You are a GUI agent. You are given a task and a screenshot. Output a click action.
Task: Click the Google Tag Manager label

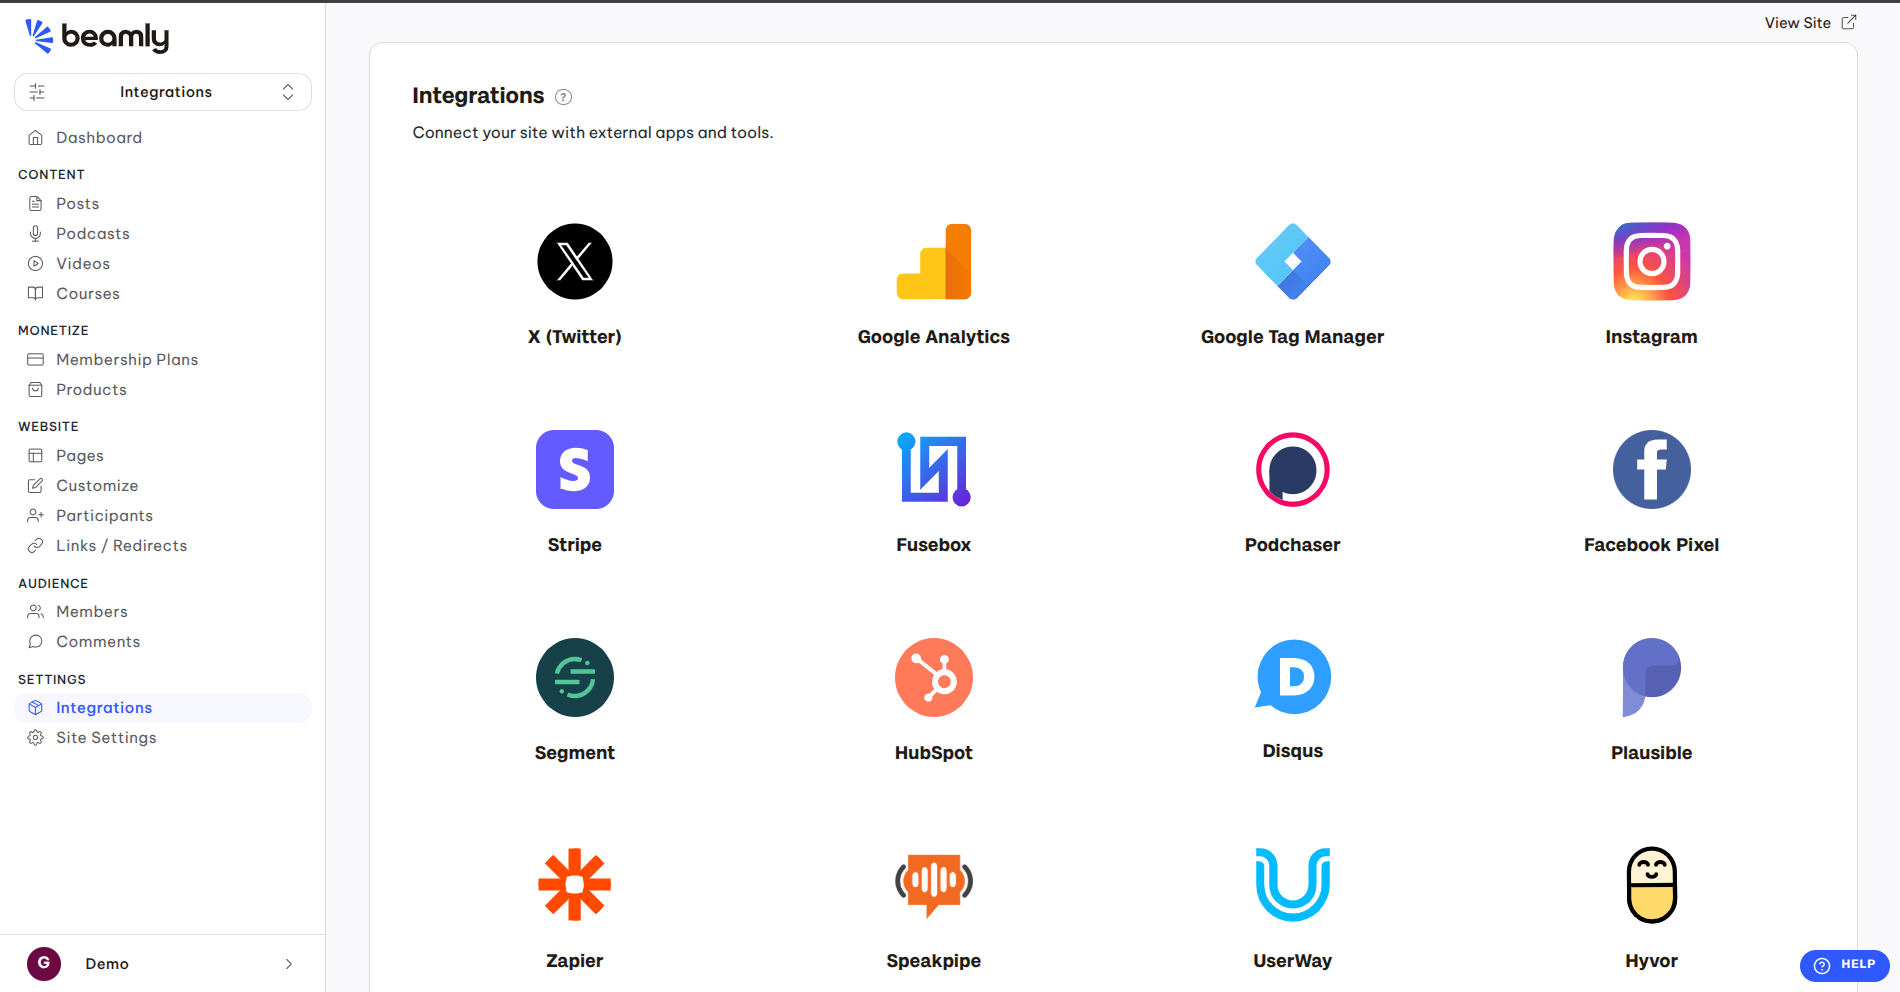pos(1293,337)
